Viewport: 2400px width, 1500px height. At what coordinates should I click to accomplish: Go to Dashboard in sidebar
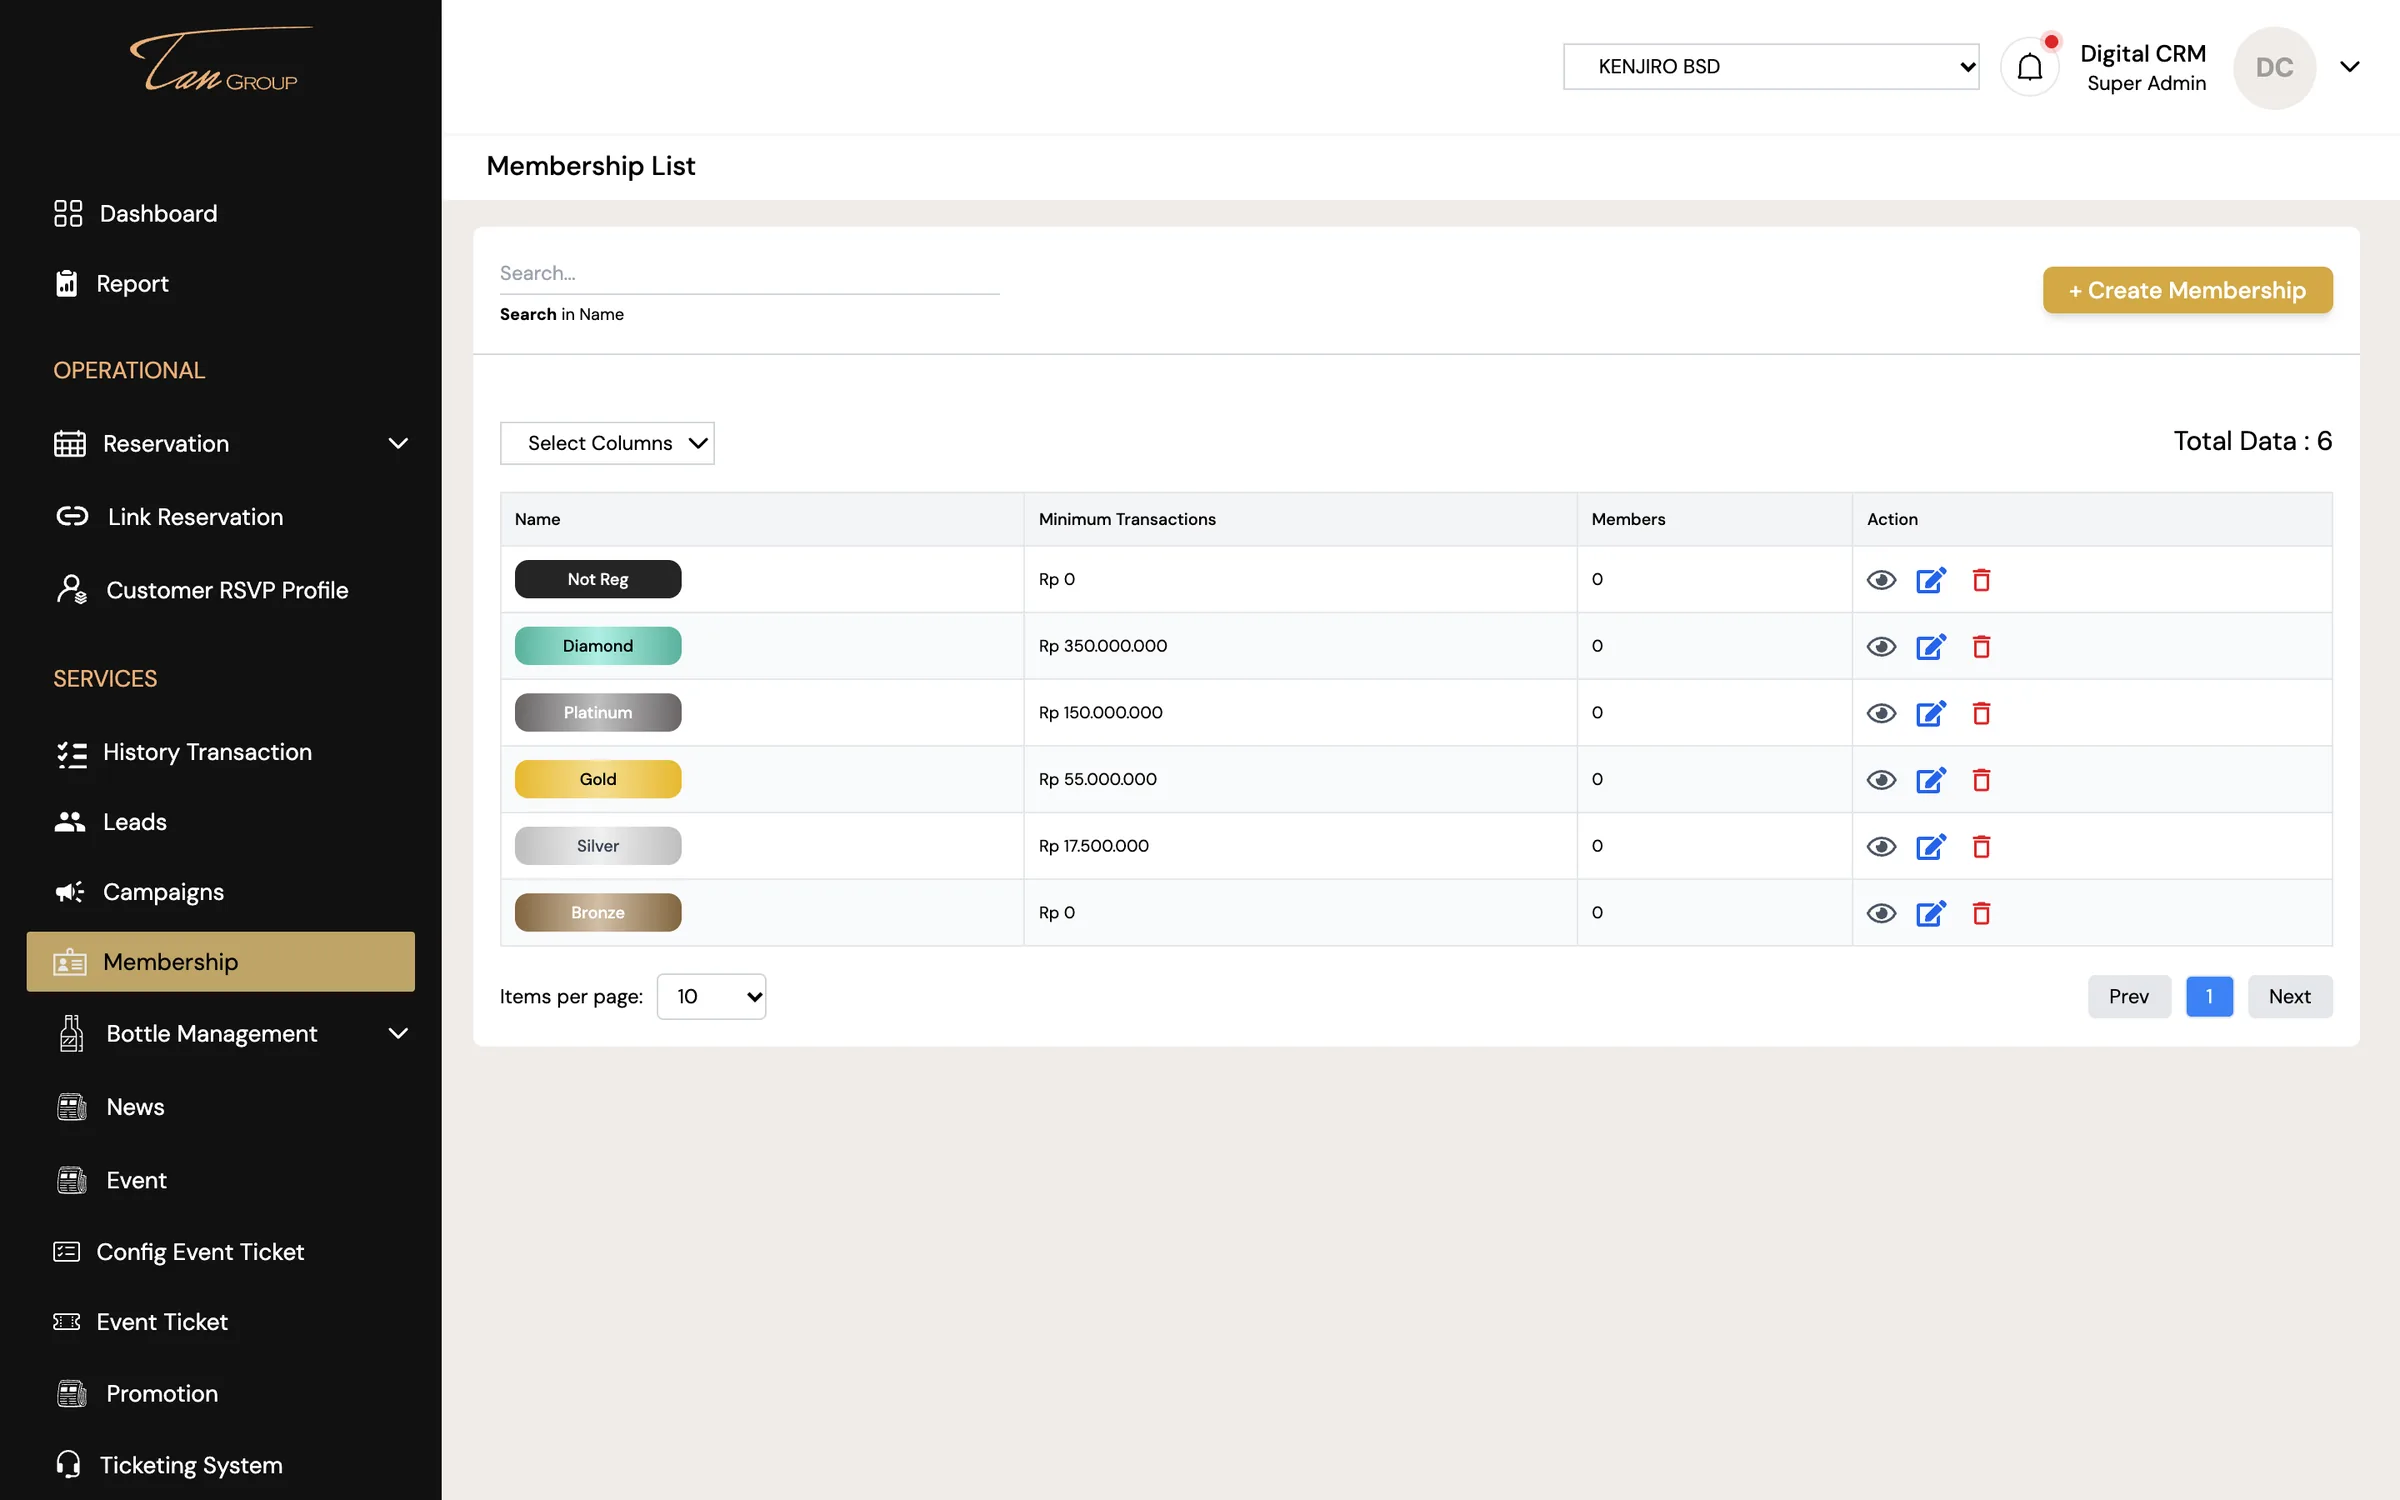pyautogui.click(x=135, y=213)
